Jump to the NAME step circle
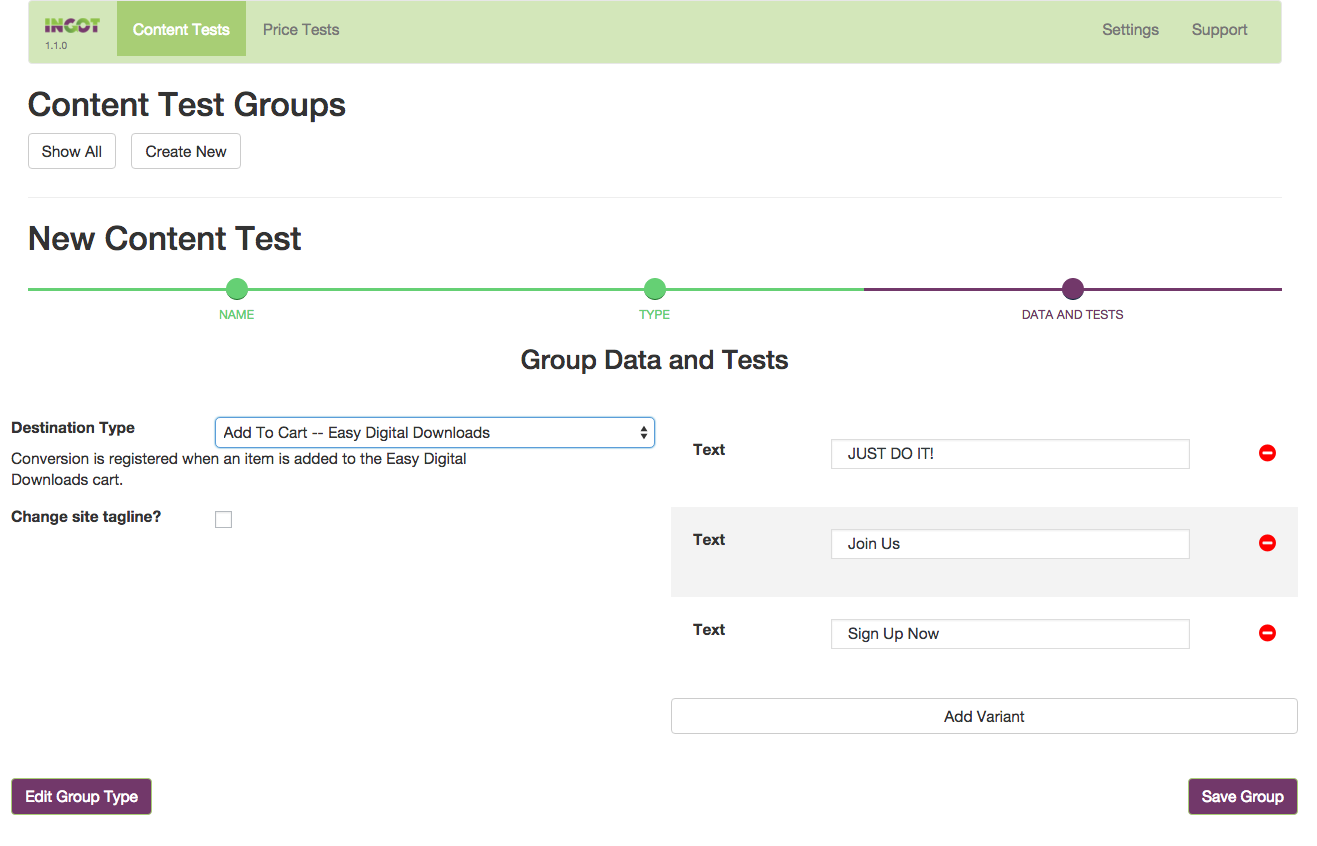The height and width of the screenshot is (846, 1317). tap(237, 289)
